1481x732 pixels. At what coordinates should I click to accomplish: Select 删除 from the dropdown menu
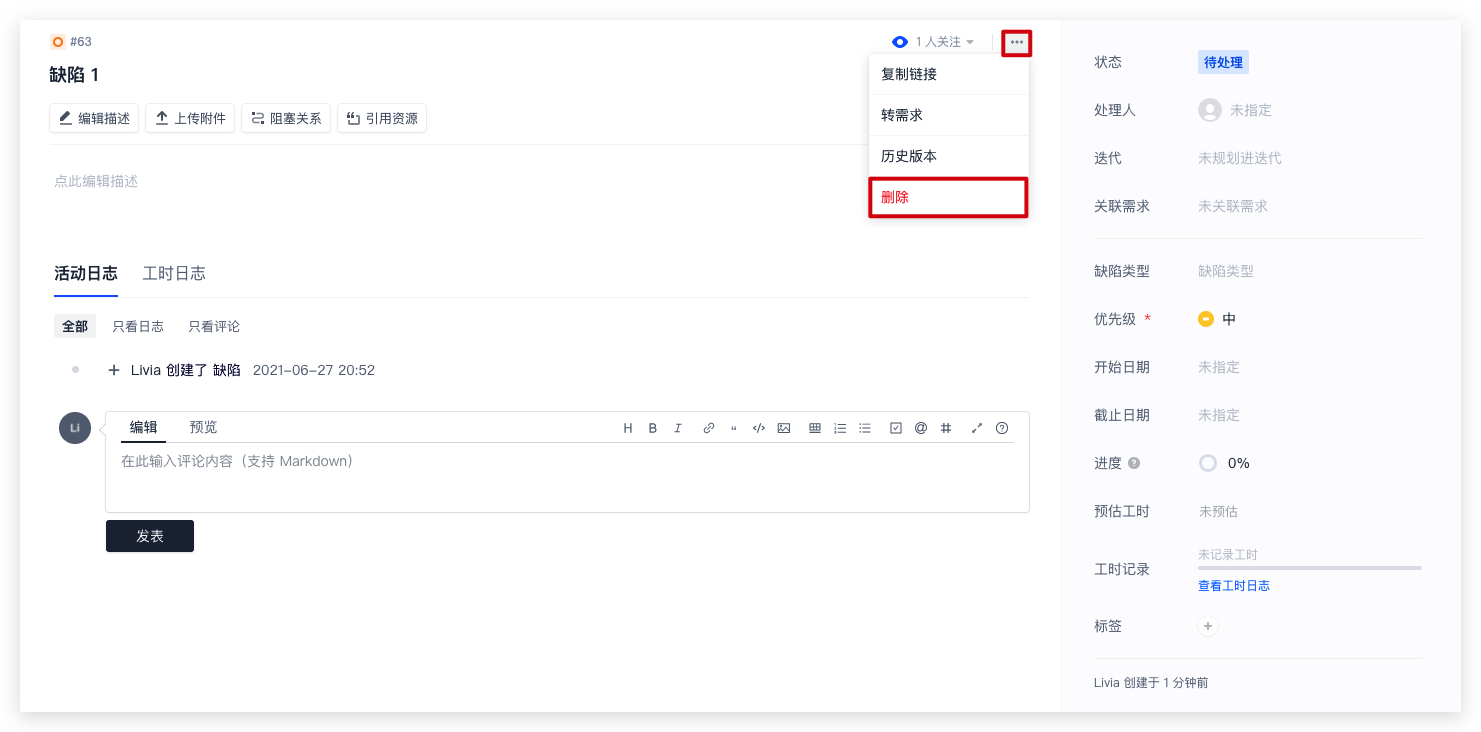pyautogui.click(x=948, y=197)
